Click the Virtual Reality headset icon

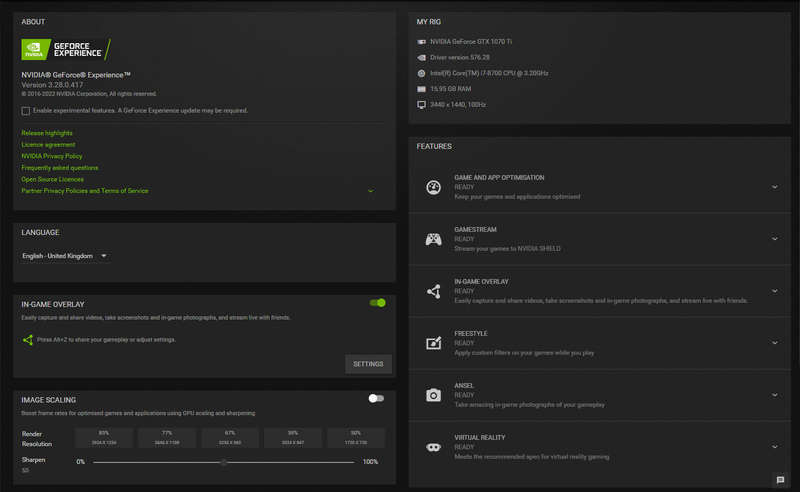(434, 447)
